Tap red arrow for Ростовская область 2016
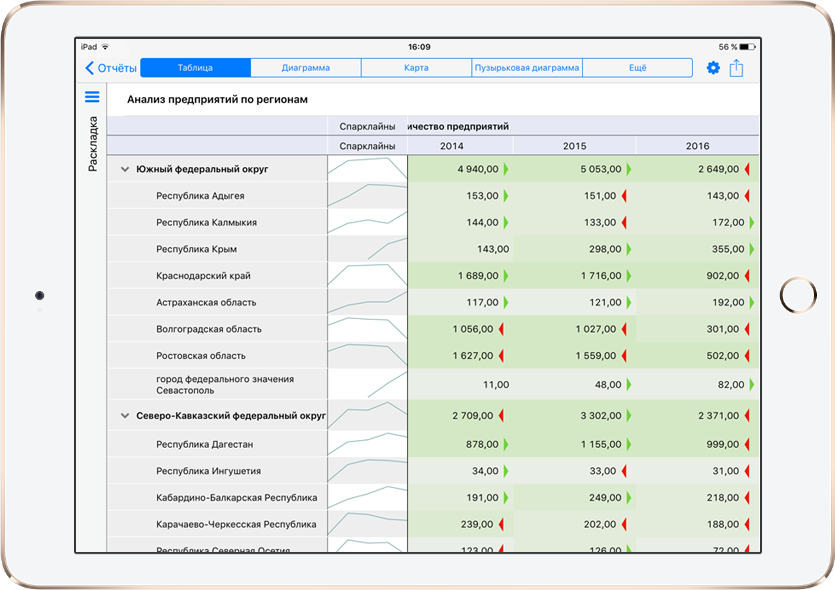Screen dimensions: 835x590 747,356
